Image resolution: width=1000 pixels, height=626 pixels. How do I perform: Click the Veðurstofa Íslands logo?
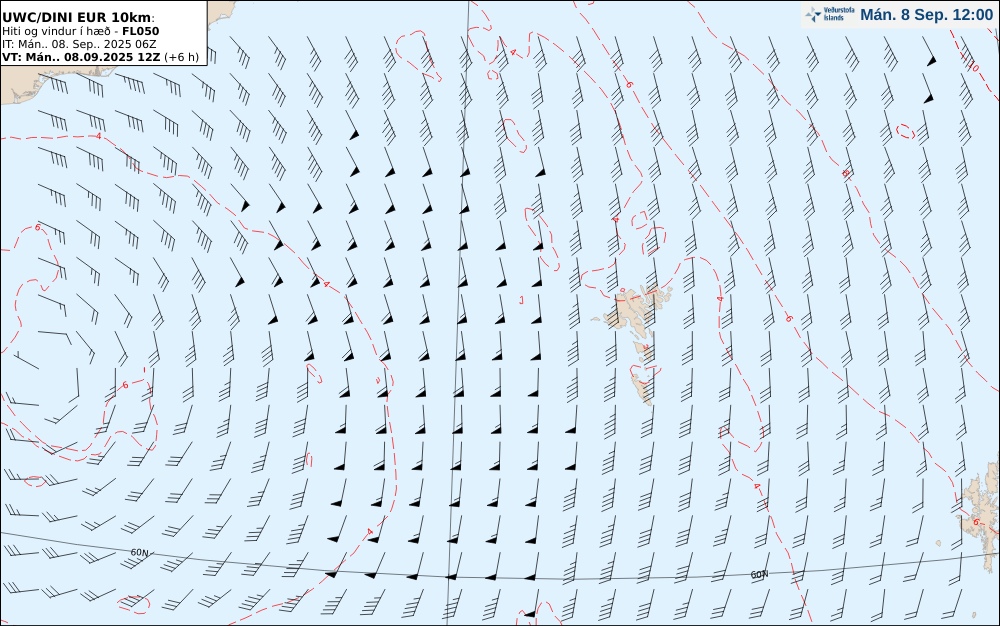pos(830,15)
